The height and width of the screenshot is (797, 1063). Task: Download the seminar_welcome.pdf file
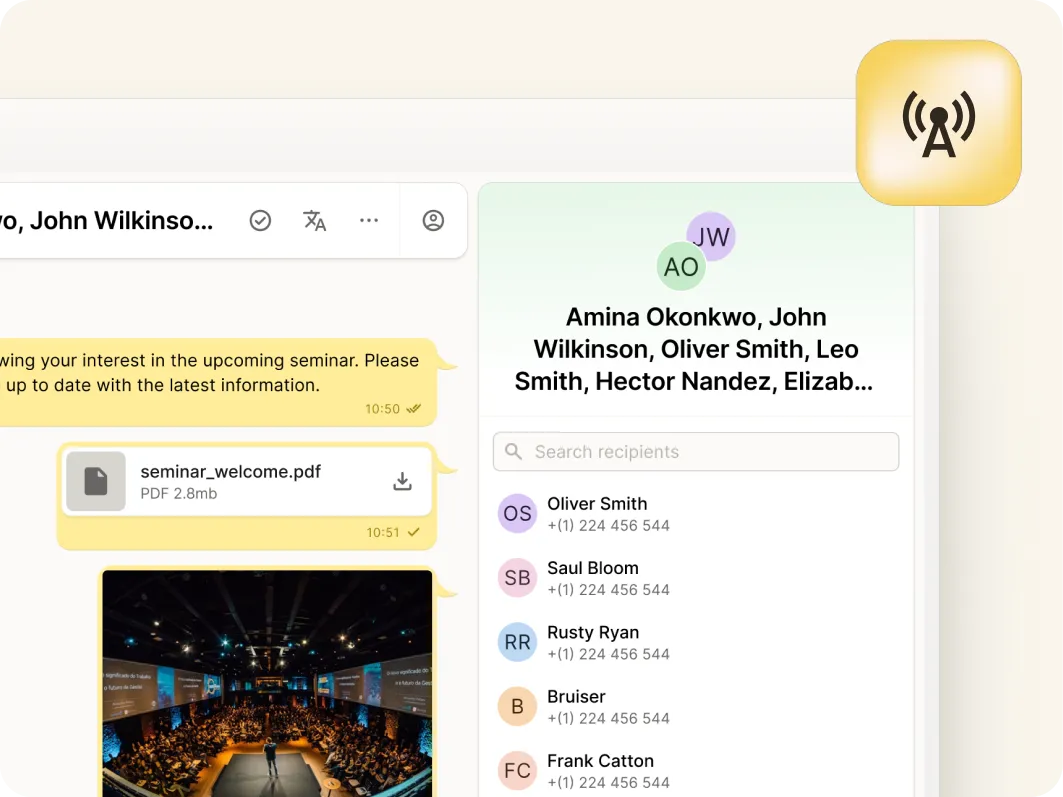(x=403, y=481)
